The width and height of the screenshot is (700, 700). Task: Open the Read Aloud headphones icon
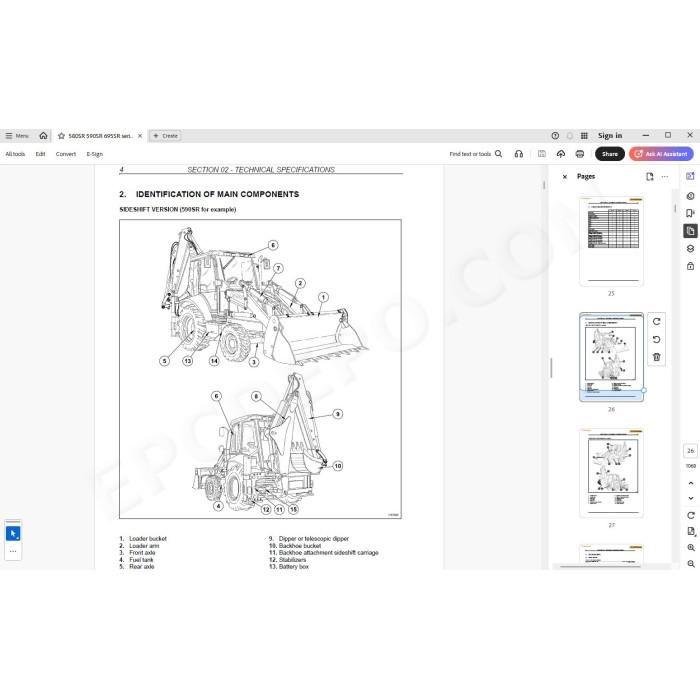[519, 154]
